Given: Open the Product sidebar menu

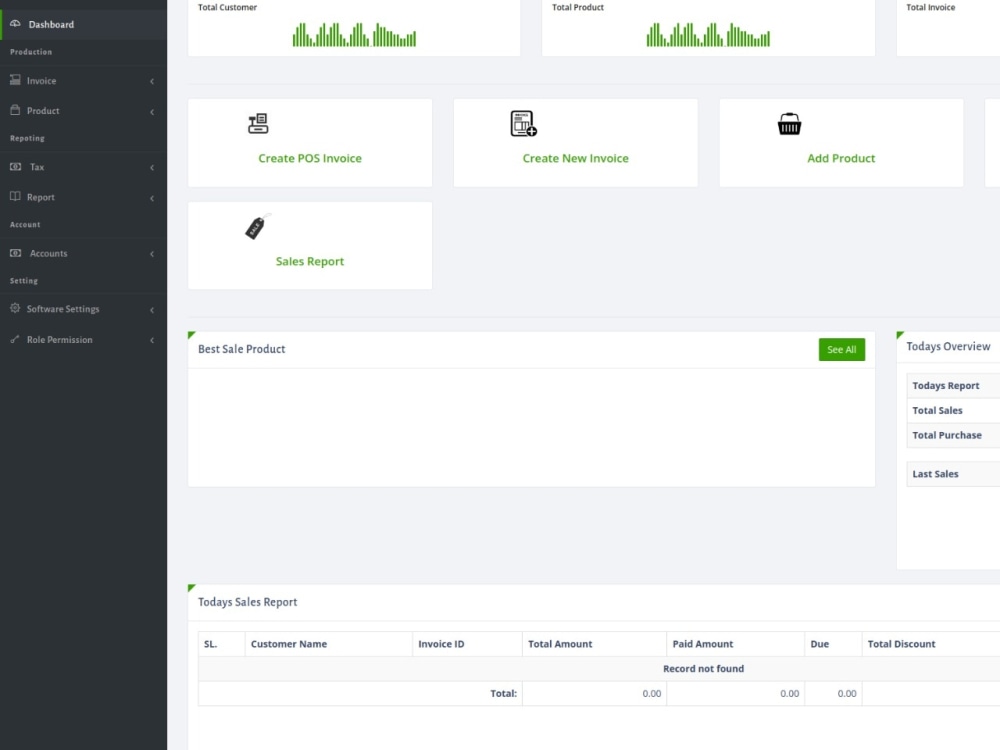Looking at the screenshot, I should (x=84, y=110).
